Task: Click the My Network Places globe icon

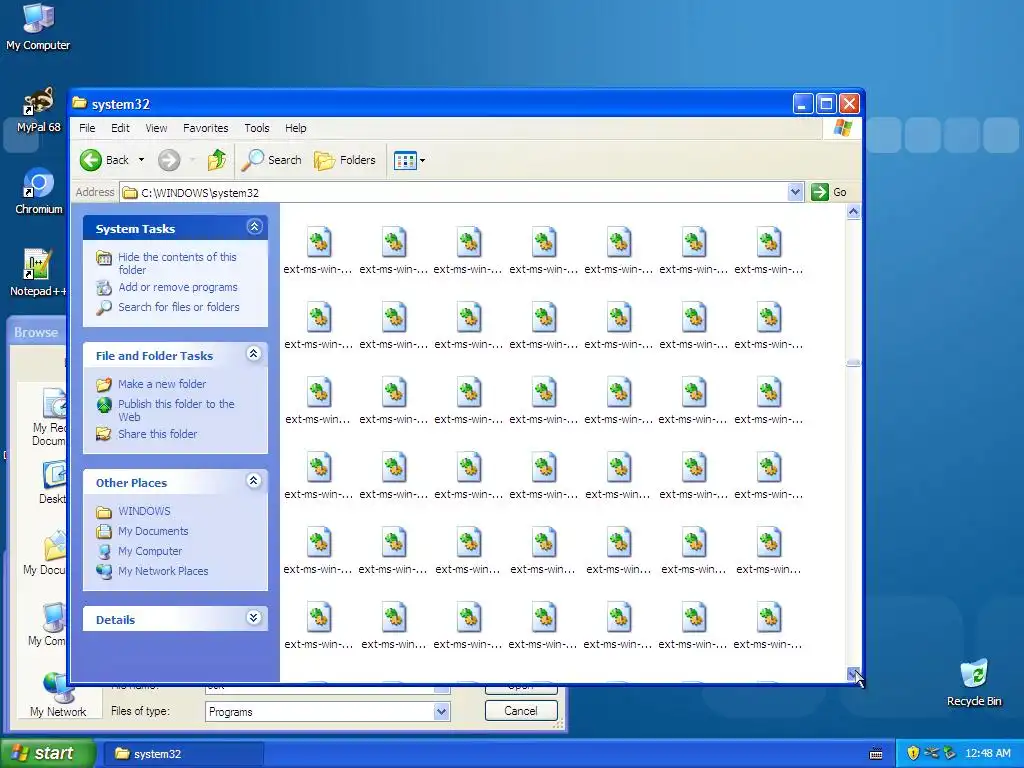Action: point(104,571)
